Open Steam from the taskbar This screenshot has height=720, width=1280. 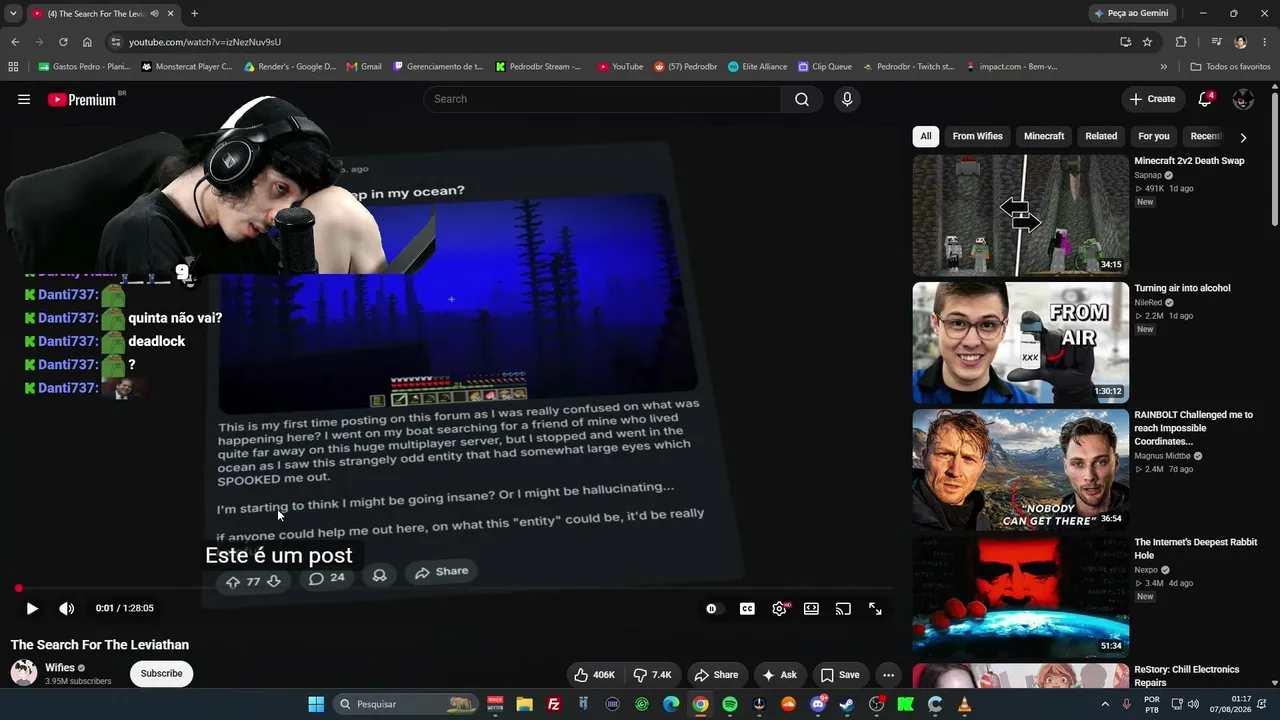coord(847,704)
